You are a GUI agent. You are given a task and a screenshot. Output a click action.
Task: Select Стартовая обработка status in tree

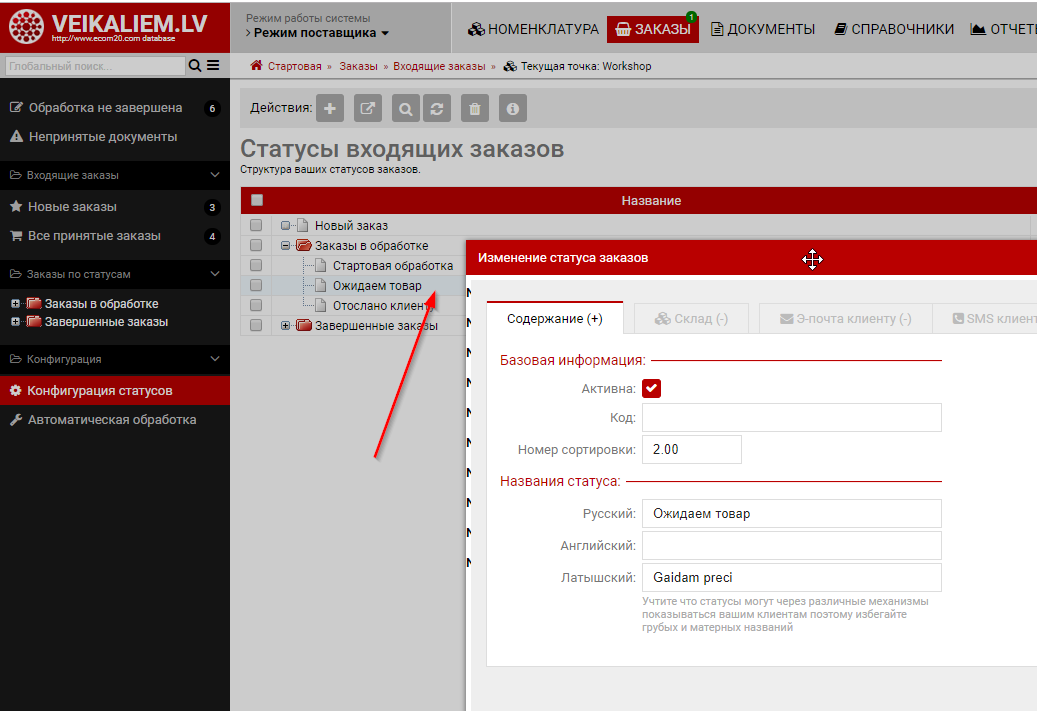point(392,265)
